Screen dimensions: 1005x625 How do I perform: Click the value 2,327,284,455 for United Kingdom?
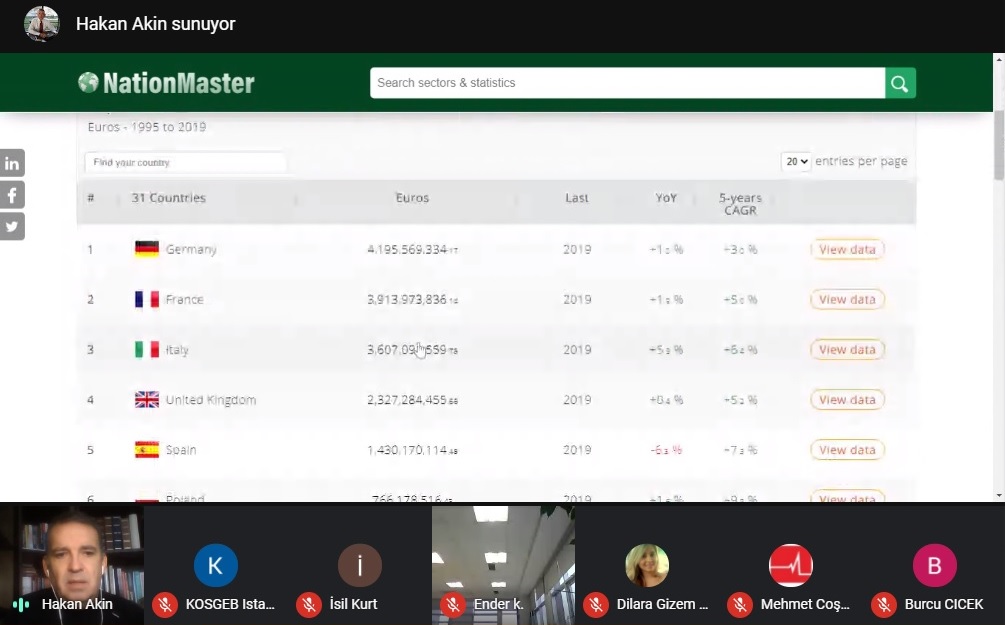pos(412,400)
